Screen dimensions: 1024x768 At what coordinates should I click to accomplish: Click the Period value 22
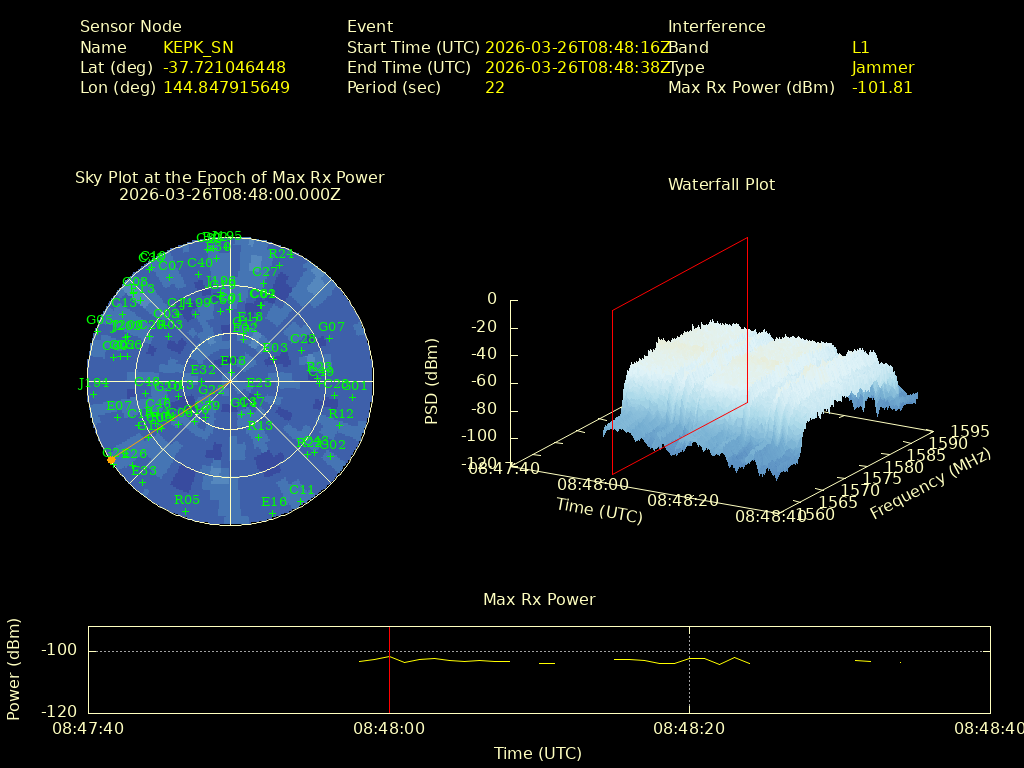click(x=494, y=87)
